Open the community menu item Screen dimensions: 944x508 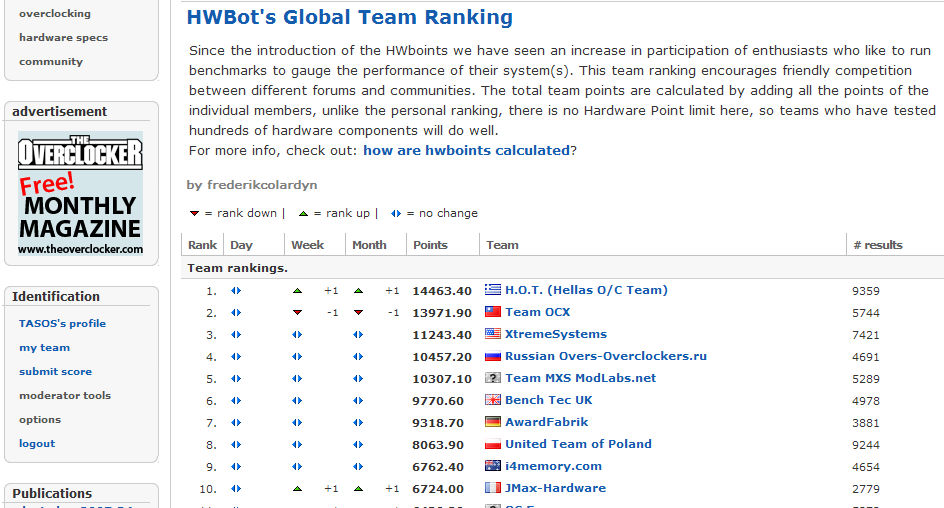tap(51, 61)
